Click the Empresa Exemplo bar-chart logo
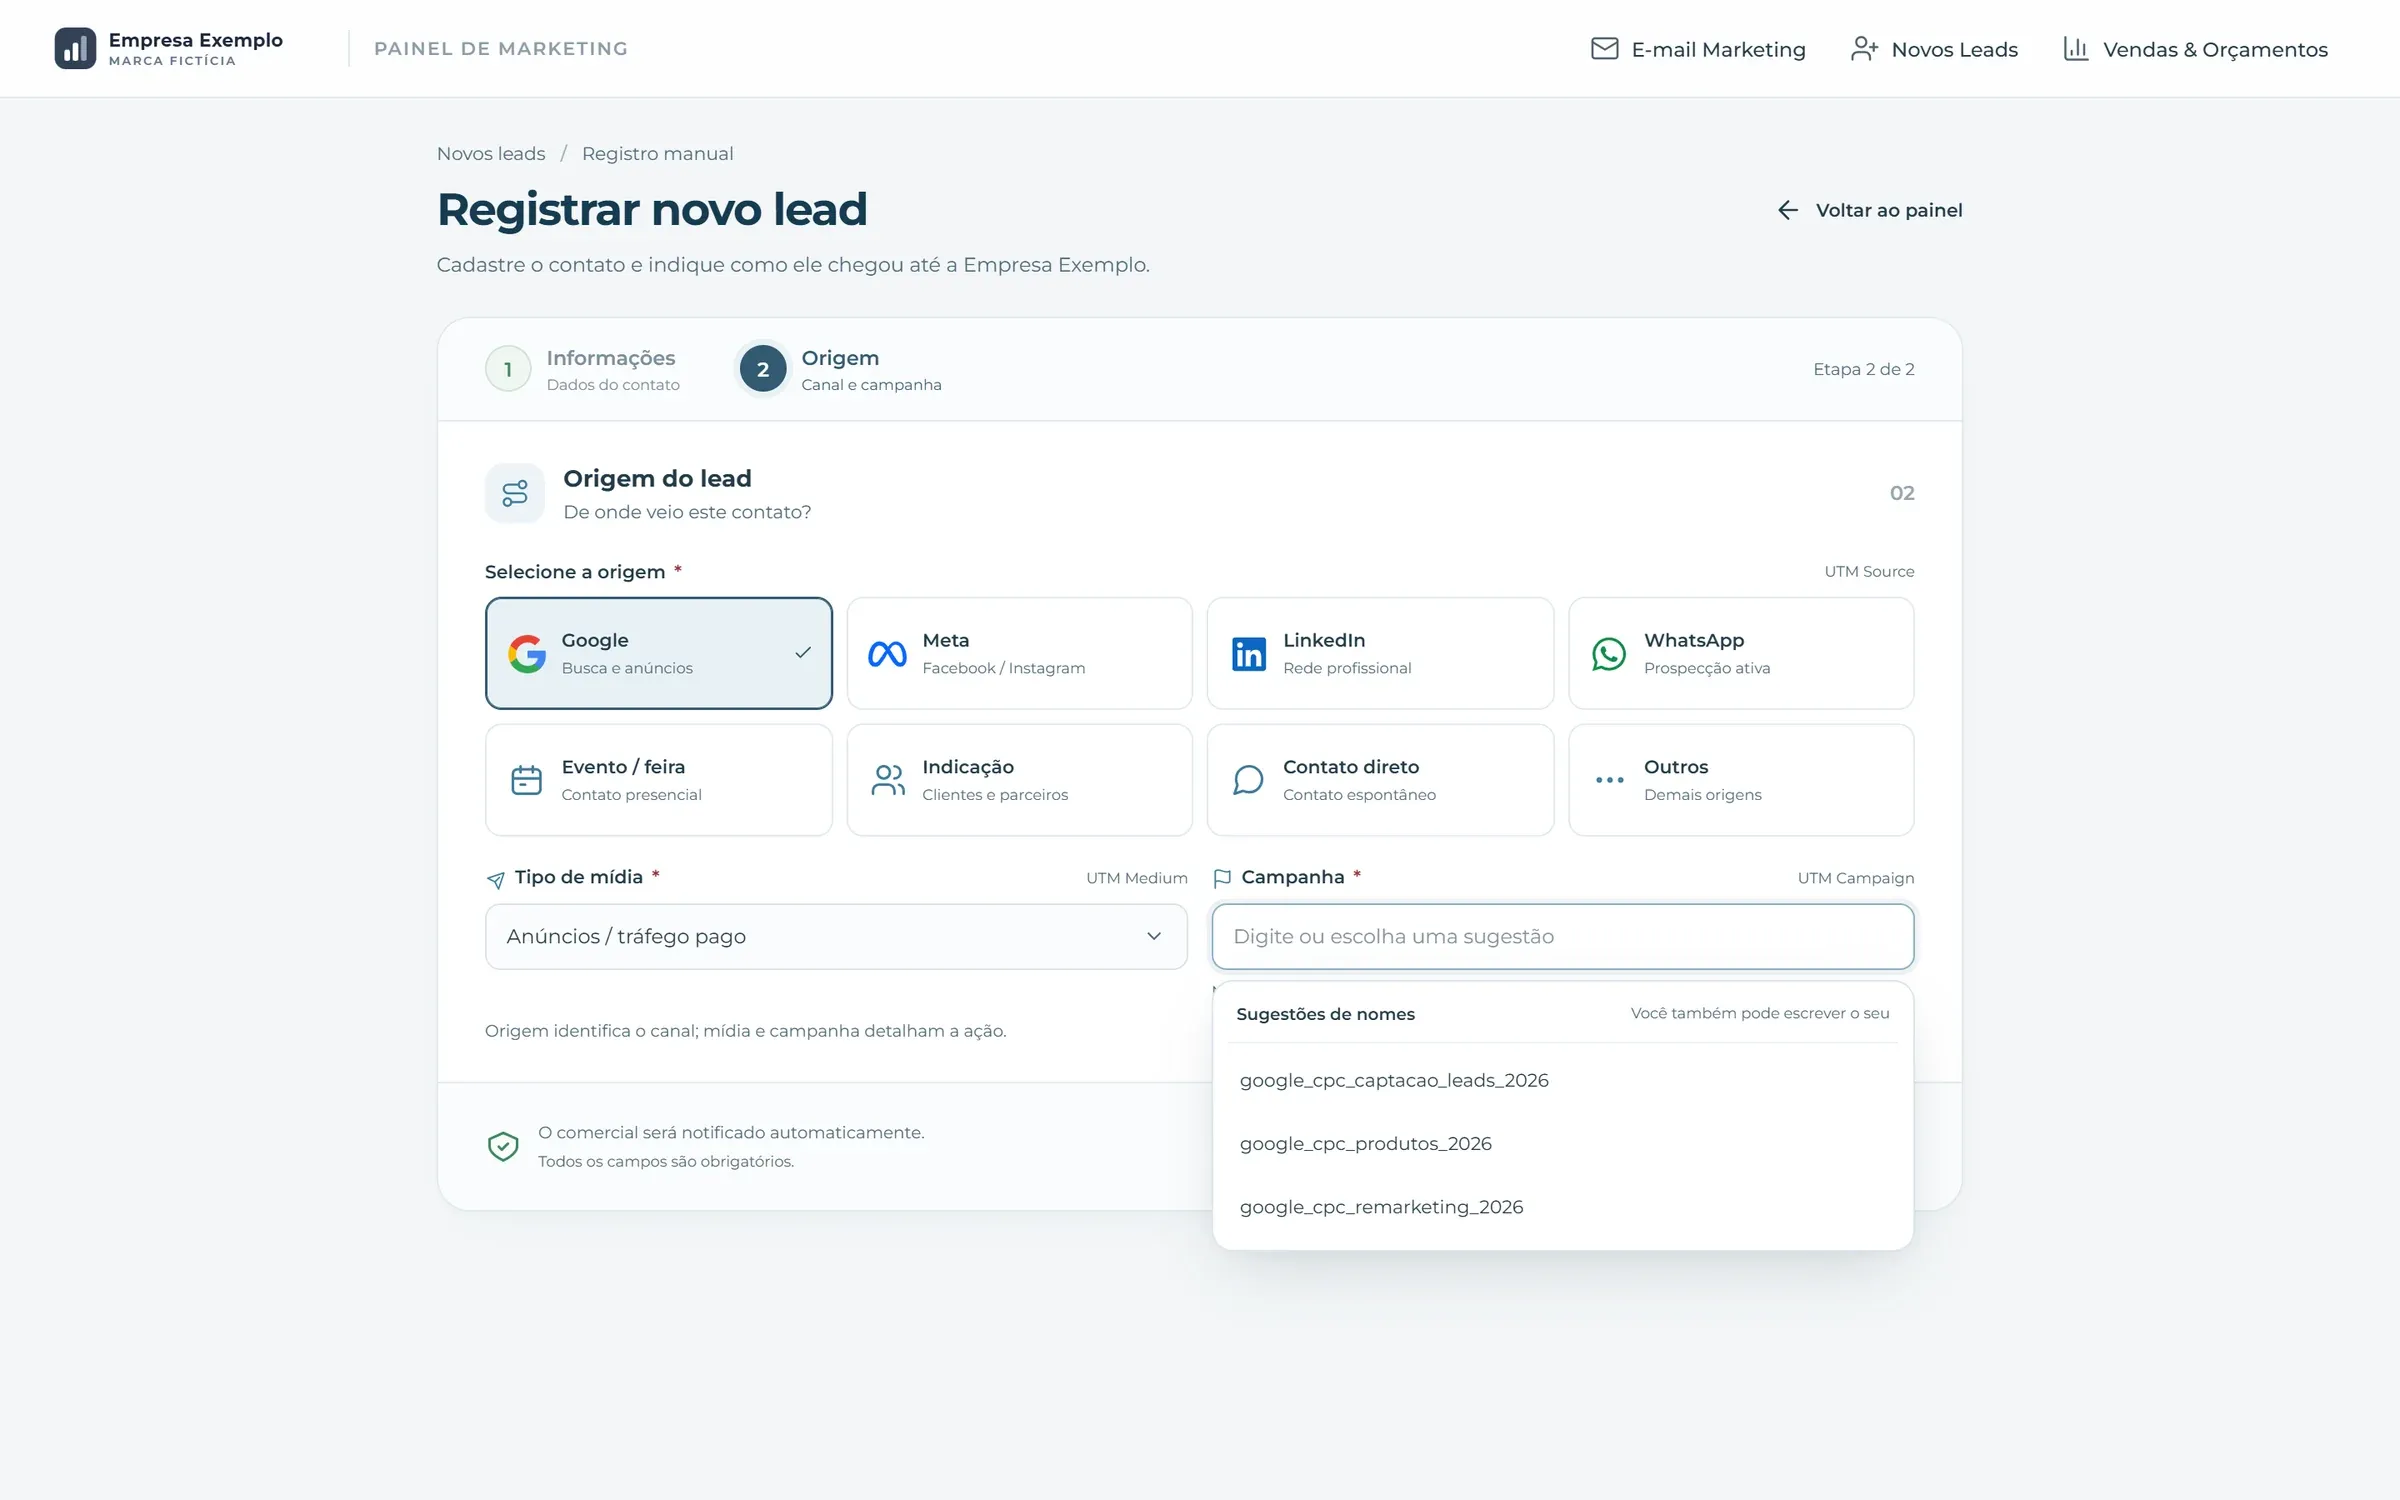 coord(75,48)
